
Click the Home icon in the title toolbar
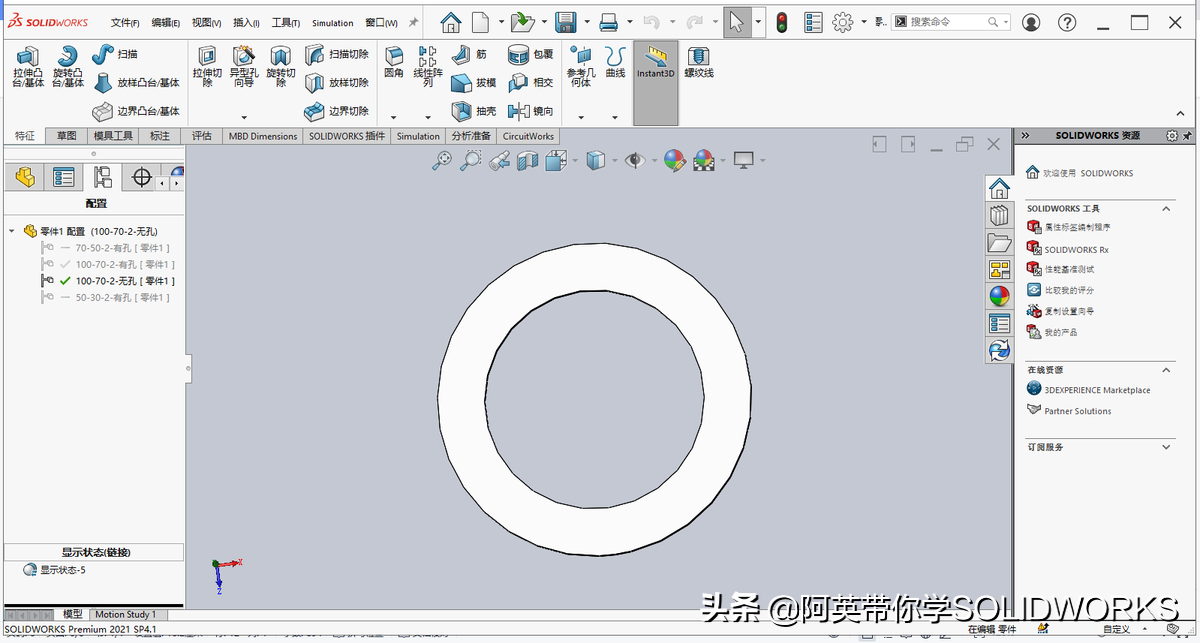tap(451, 22)
